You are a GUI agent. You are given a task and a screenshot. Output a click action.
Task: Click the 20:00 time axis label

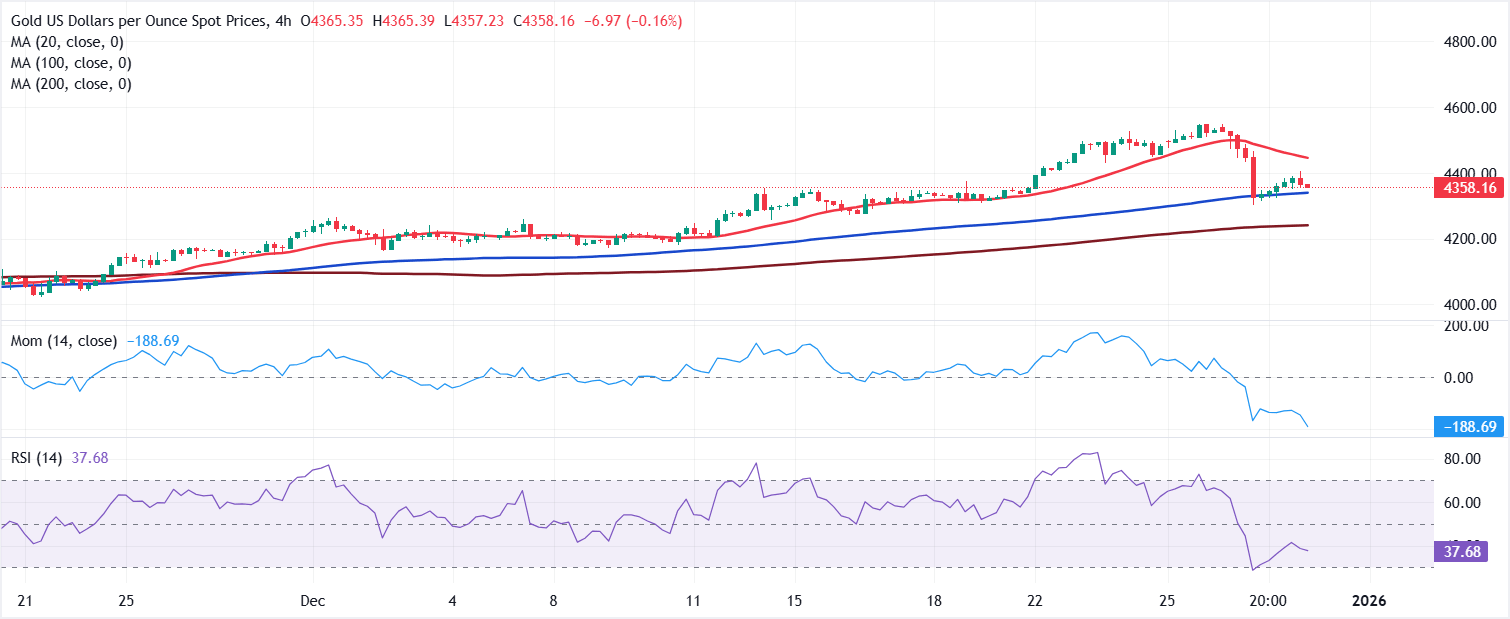point(1266,602)
